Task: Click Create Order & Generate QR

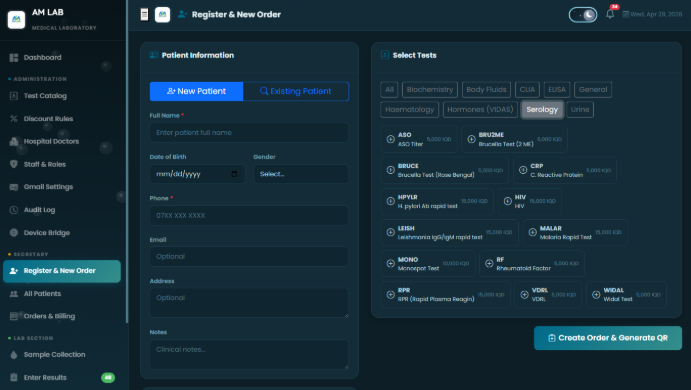Action: coord(608,338)
